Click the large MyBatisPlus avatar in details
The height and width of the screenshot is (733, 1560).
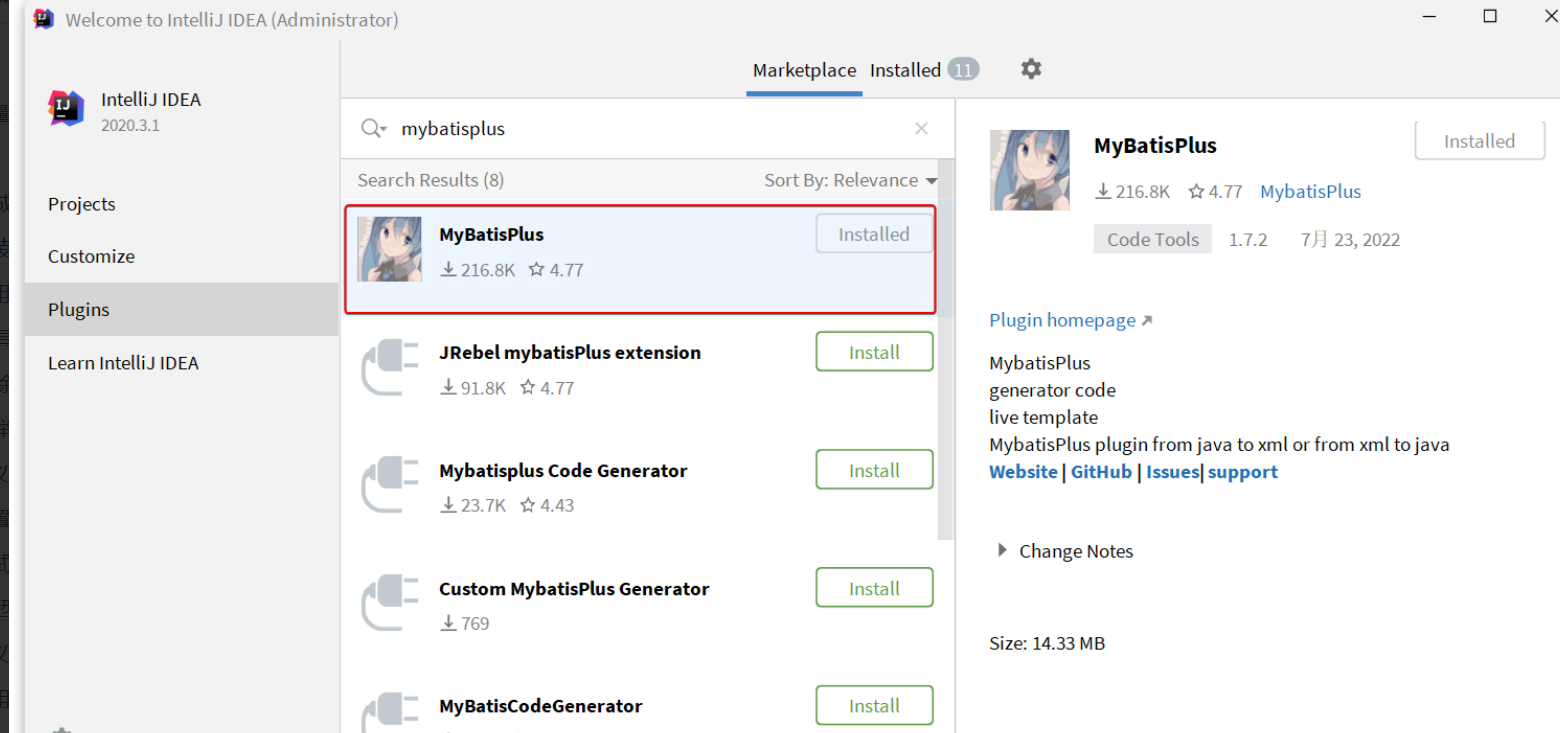(1029, 170)
